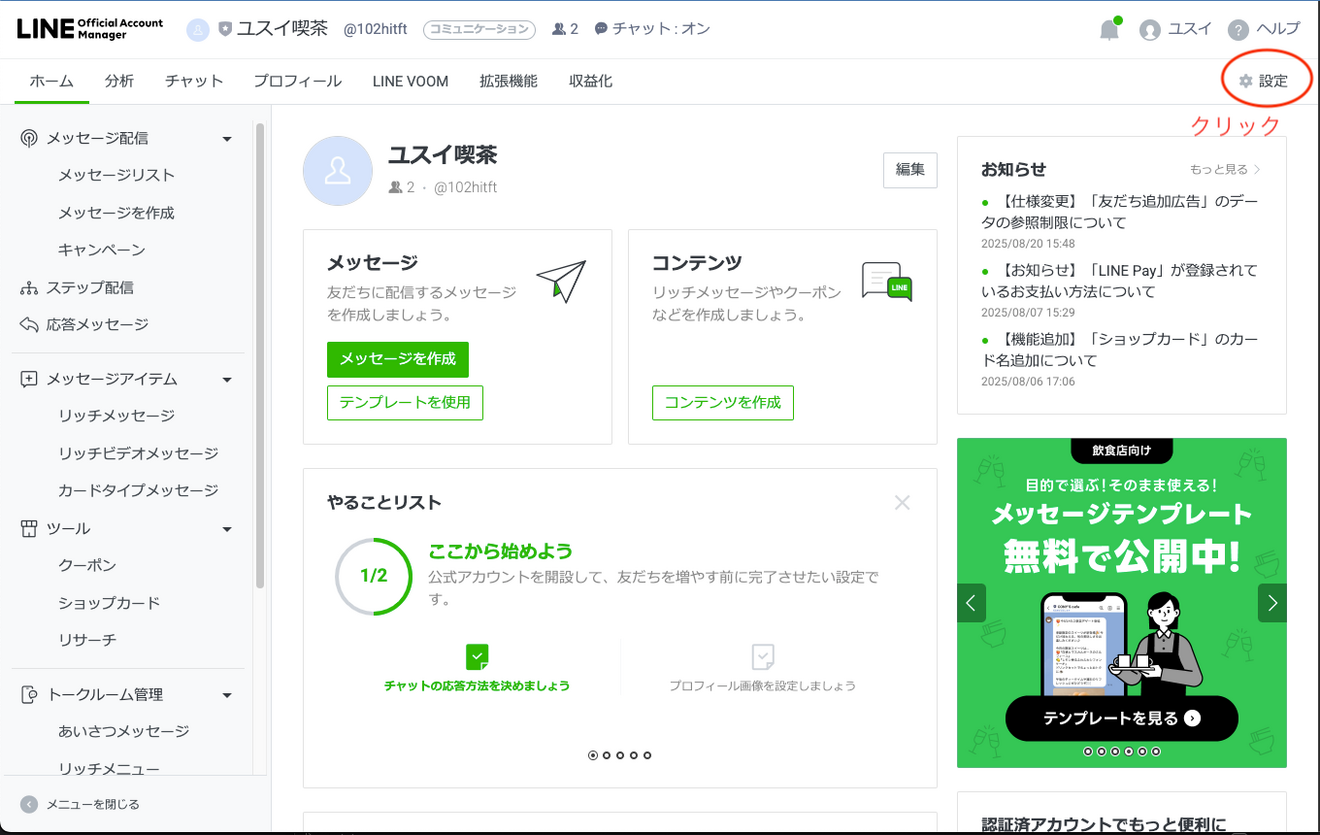Click the green チャットの応答方法 checklist icon
This screenshot has height=835, width=1320.
pos(477,657)
